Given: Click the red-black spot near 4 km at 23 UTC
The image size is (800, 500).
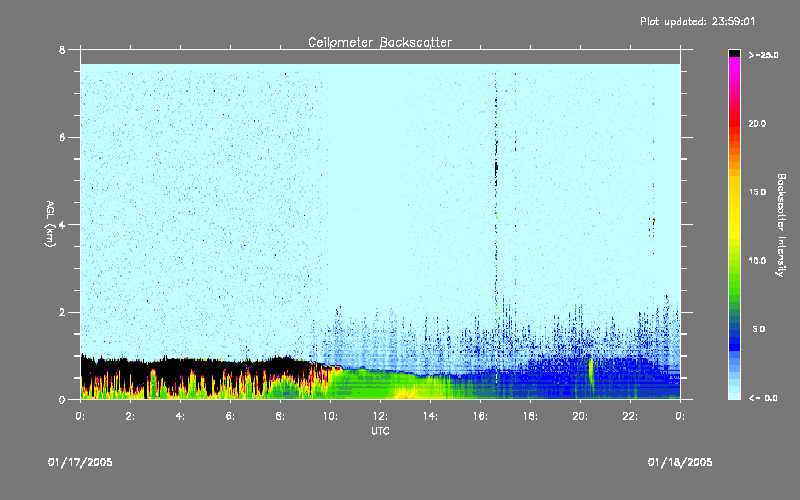Looking at the screenshot, I should [x=653, y=221].
